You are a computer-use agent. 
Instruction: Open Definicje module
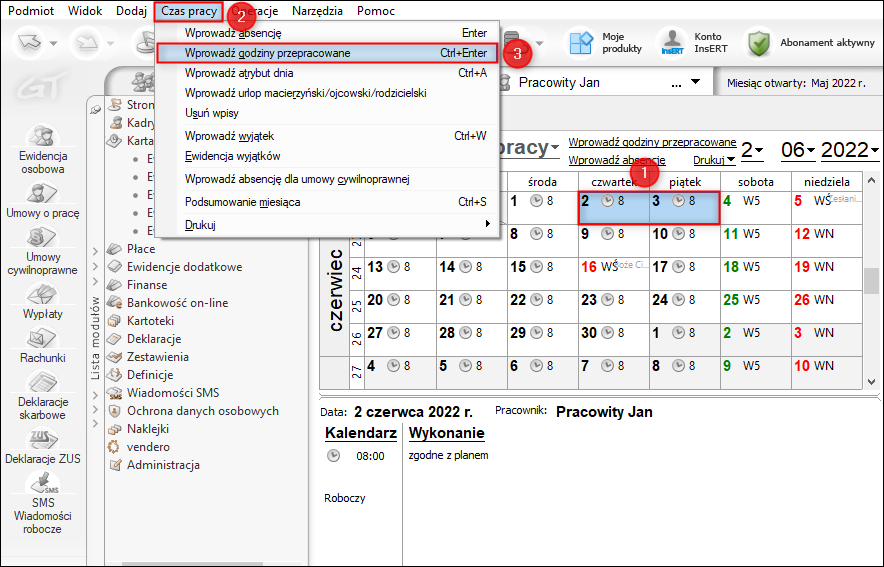click(x=150, y=375)
